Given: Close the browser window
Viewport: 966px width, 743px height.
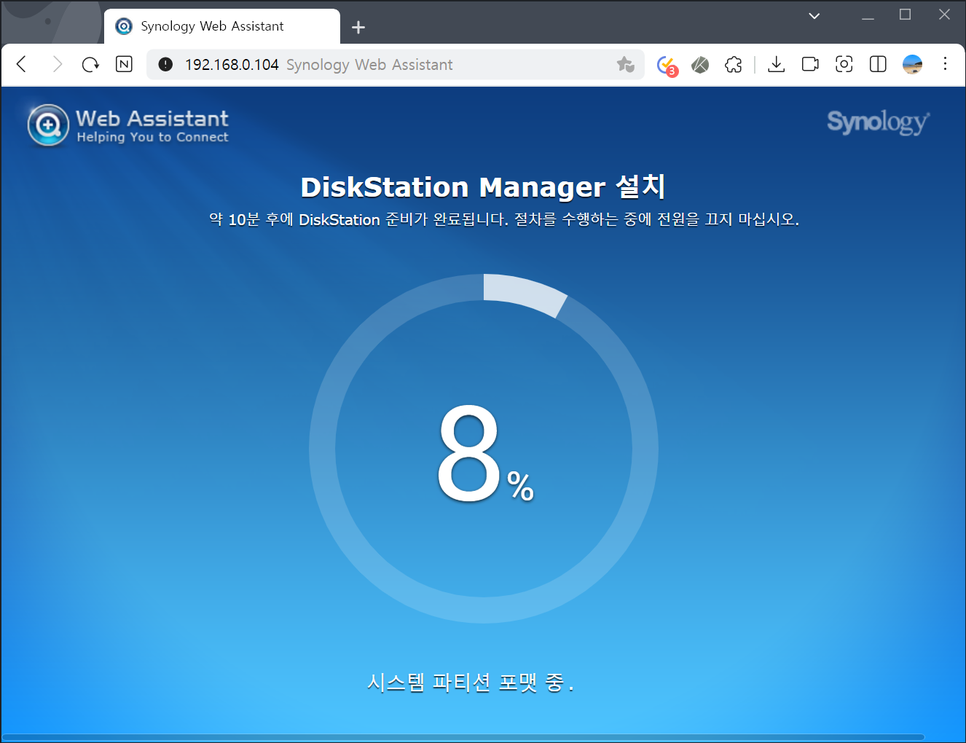Looking at the screenshot, I should coord(944,15).
